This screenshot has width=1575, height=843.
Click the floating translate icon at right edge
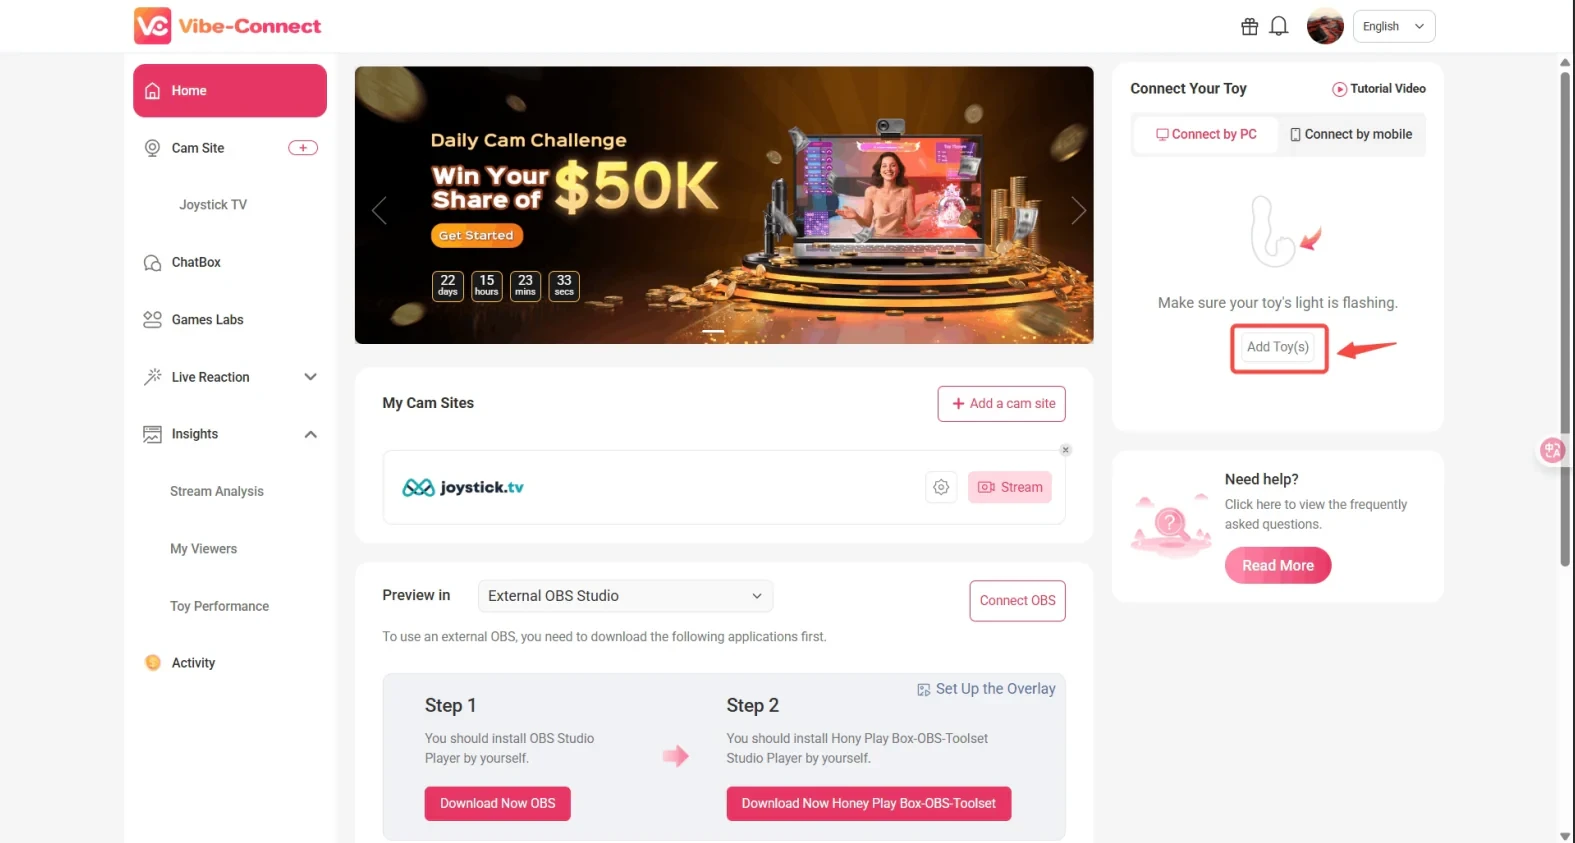[1553, 451]
